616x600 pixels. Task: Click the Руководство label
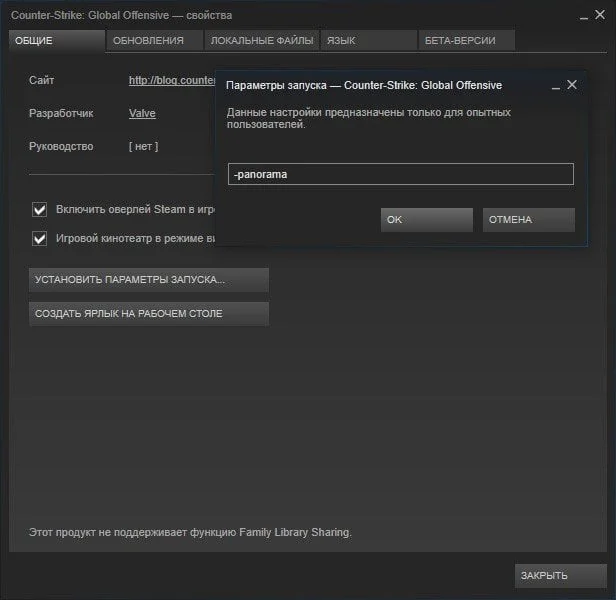pyautogui.click(x=61, y=147)
